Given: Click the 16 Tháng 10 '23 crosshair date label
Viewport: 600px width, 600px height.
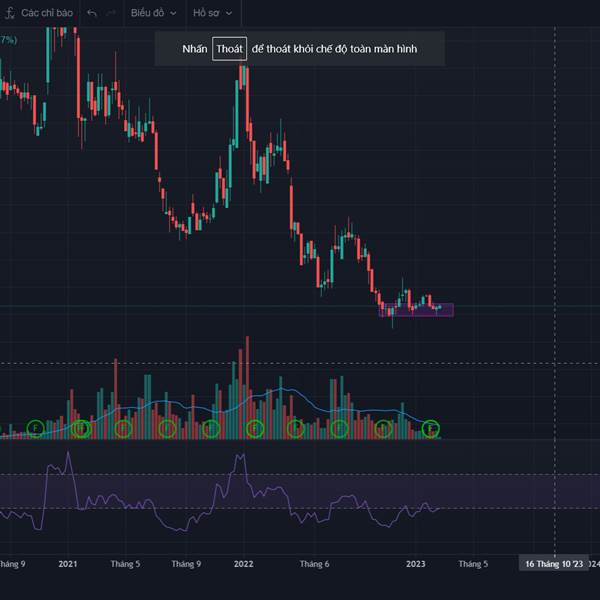Looking at the screenshot, I should point(554,563).
